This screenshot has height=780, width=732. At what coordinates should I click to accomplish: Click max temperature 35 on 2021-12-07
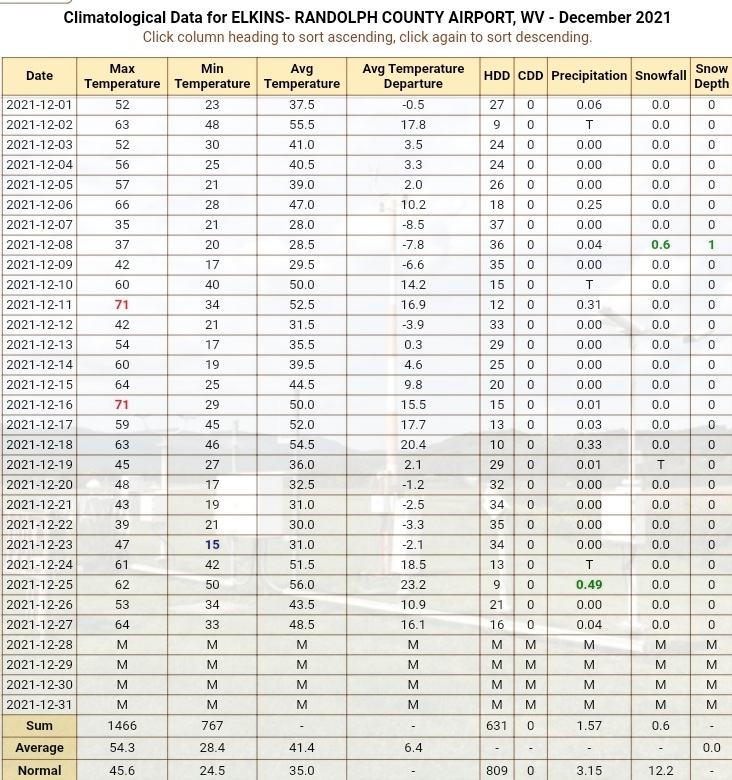click(x=122, y=225)
